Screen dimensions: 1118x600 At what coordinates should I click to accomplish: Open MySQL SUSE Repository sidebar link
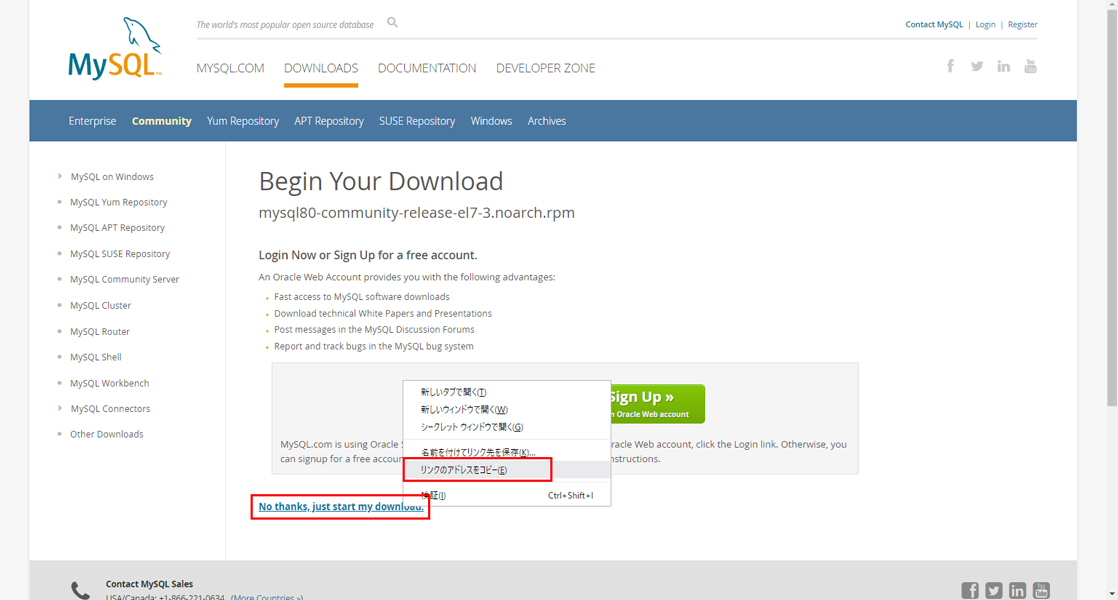pos(120,254)
